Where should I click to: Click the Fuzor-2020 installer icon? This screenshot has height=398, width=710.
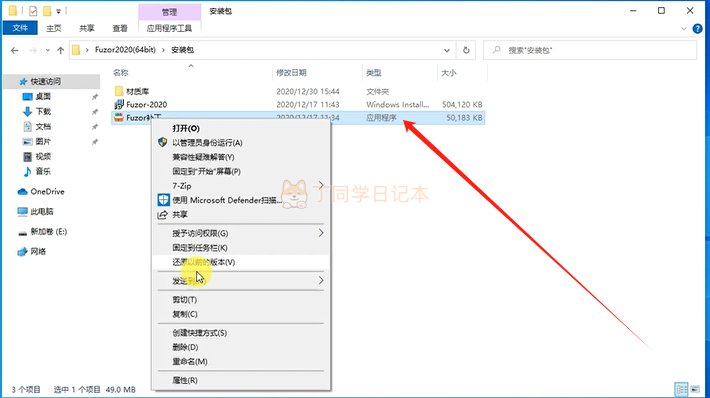tap(119, 105)
